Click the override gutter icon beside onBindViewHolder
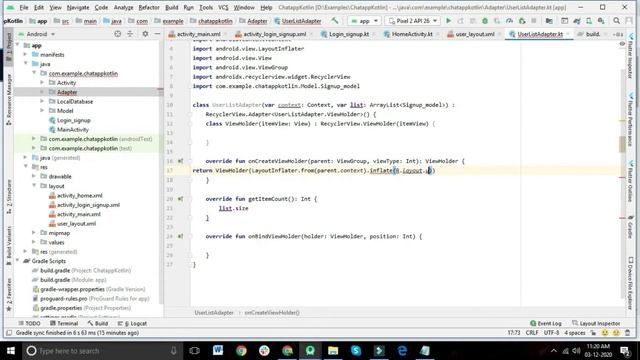The width and height of the screenshot is (640, 360). (180, 236)
